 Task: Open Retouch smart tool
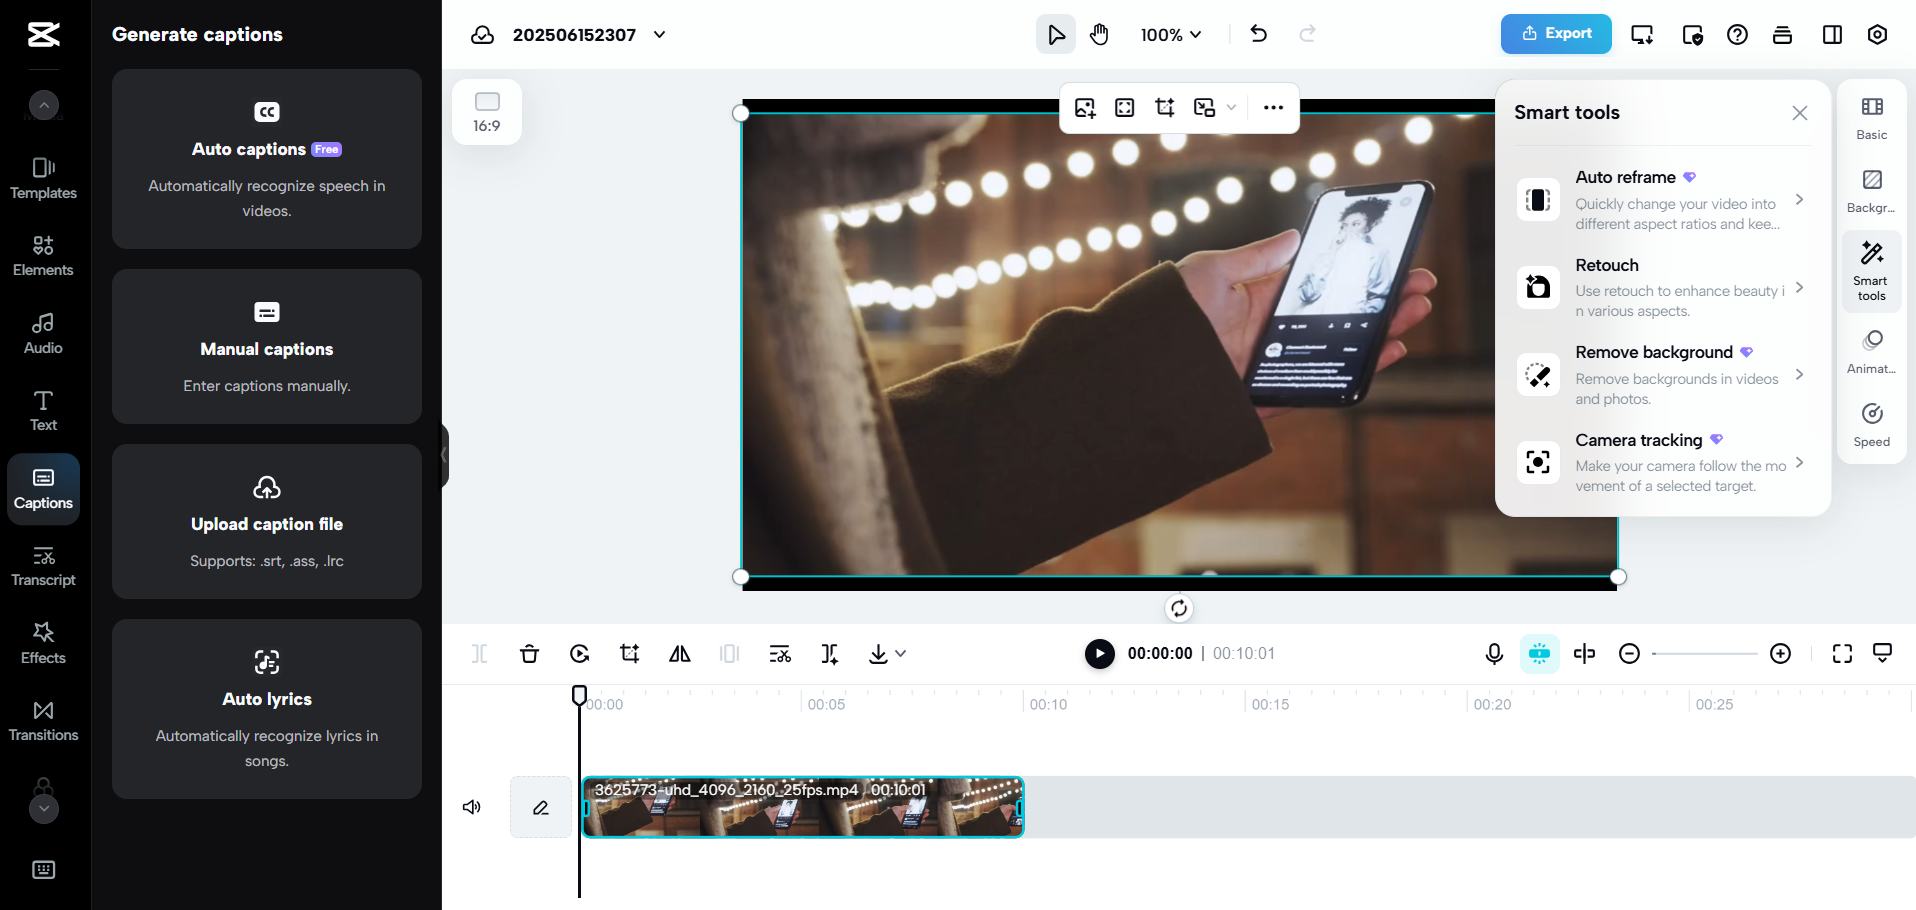tap(1663, 288)
